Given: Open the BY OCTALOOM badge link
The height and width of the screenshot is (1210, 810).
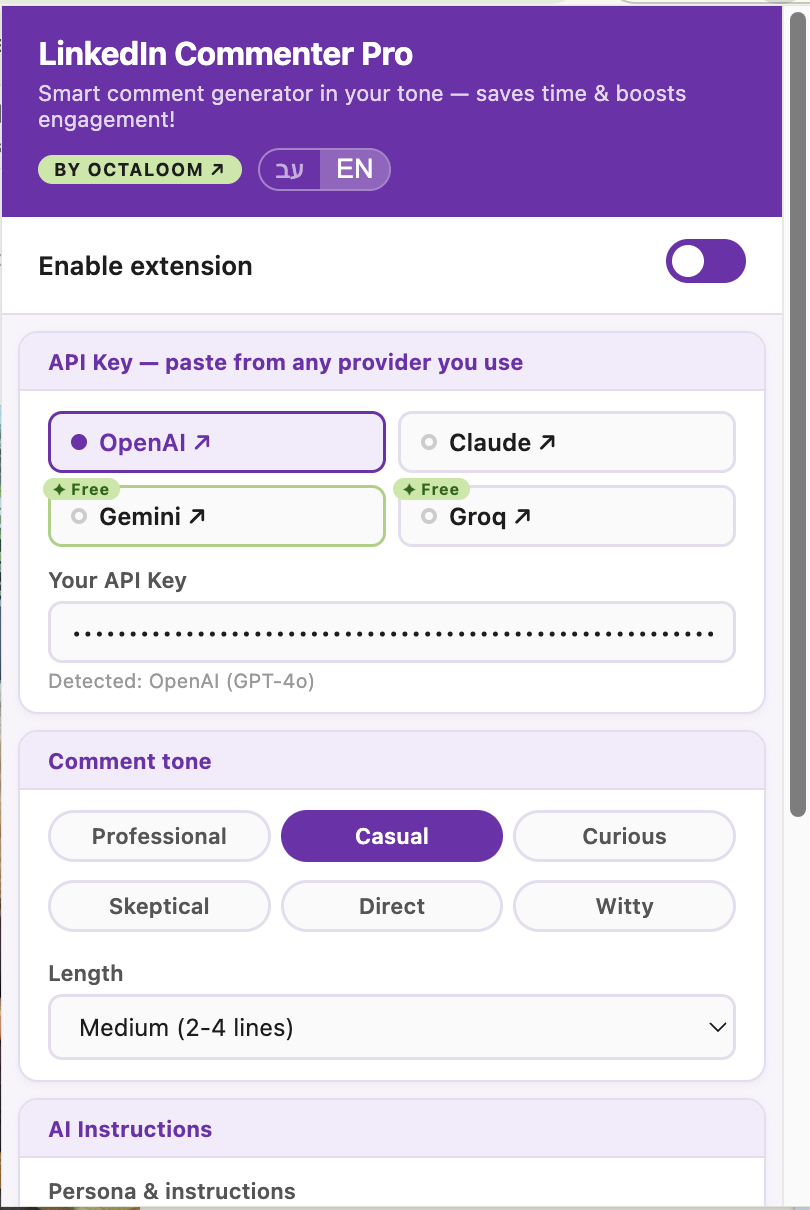Looking at the screenshot, I should [140, 169].
